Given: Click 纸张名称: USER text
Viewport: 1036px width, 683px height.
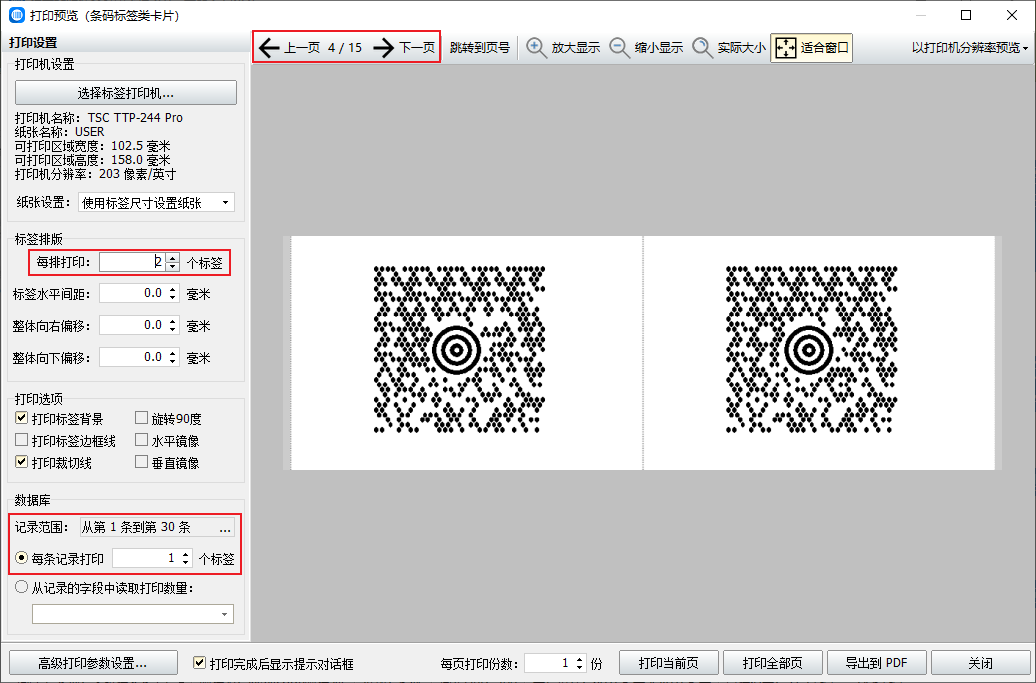Looking at the screenshot, I should coord(59,131).
